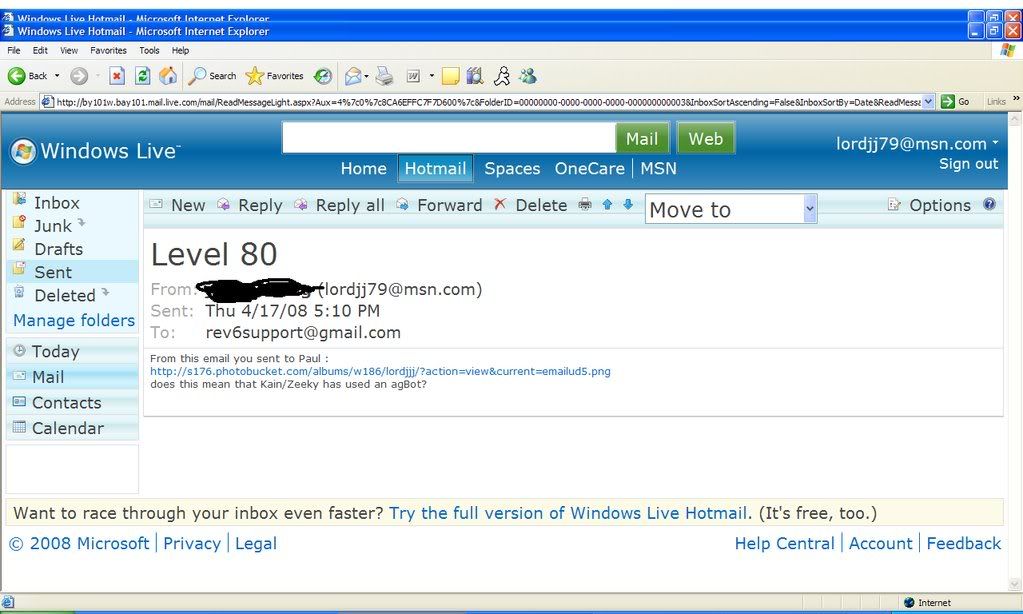Viewport: 1023px width, 614px height.
Task: Open the IE Search pane
Action: pos(212,76)
